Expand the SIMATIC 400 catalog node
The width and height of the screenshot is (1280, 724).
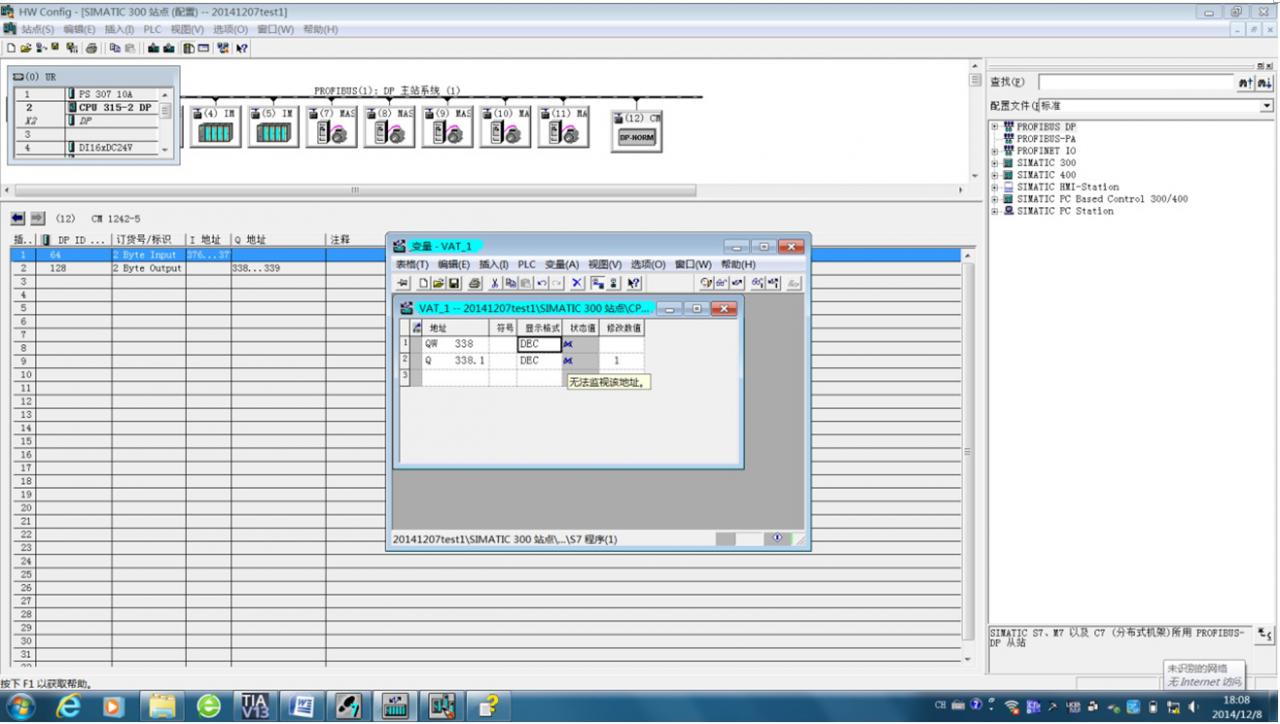coord(995,175)
